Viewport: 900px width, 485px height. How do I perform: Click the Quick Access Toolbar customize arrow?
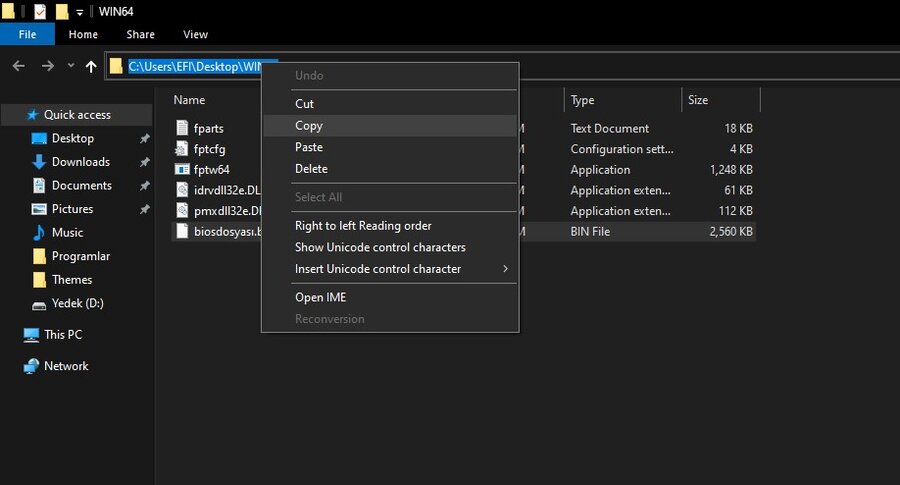[80, 12]
